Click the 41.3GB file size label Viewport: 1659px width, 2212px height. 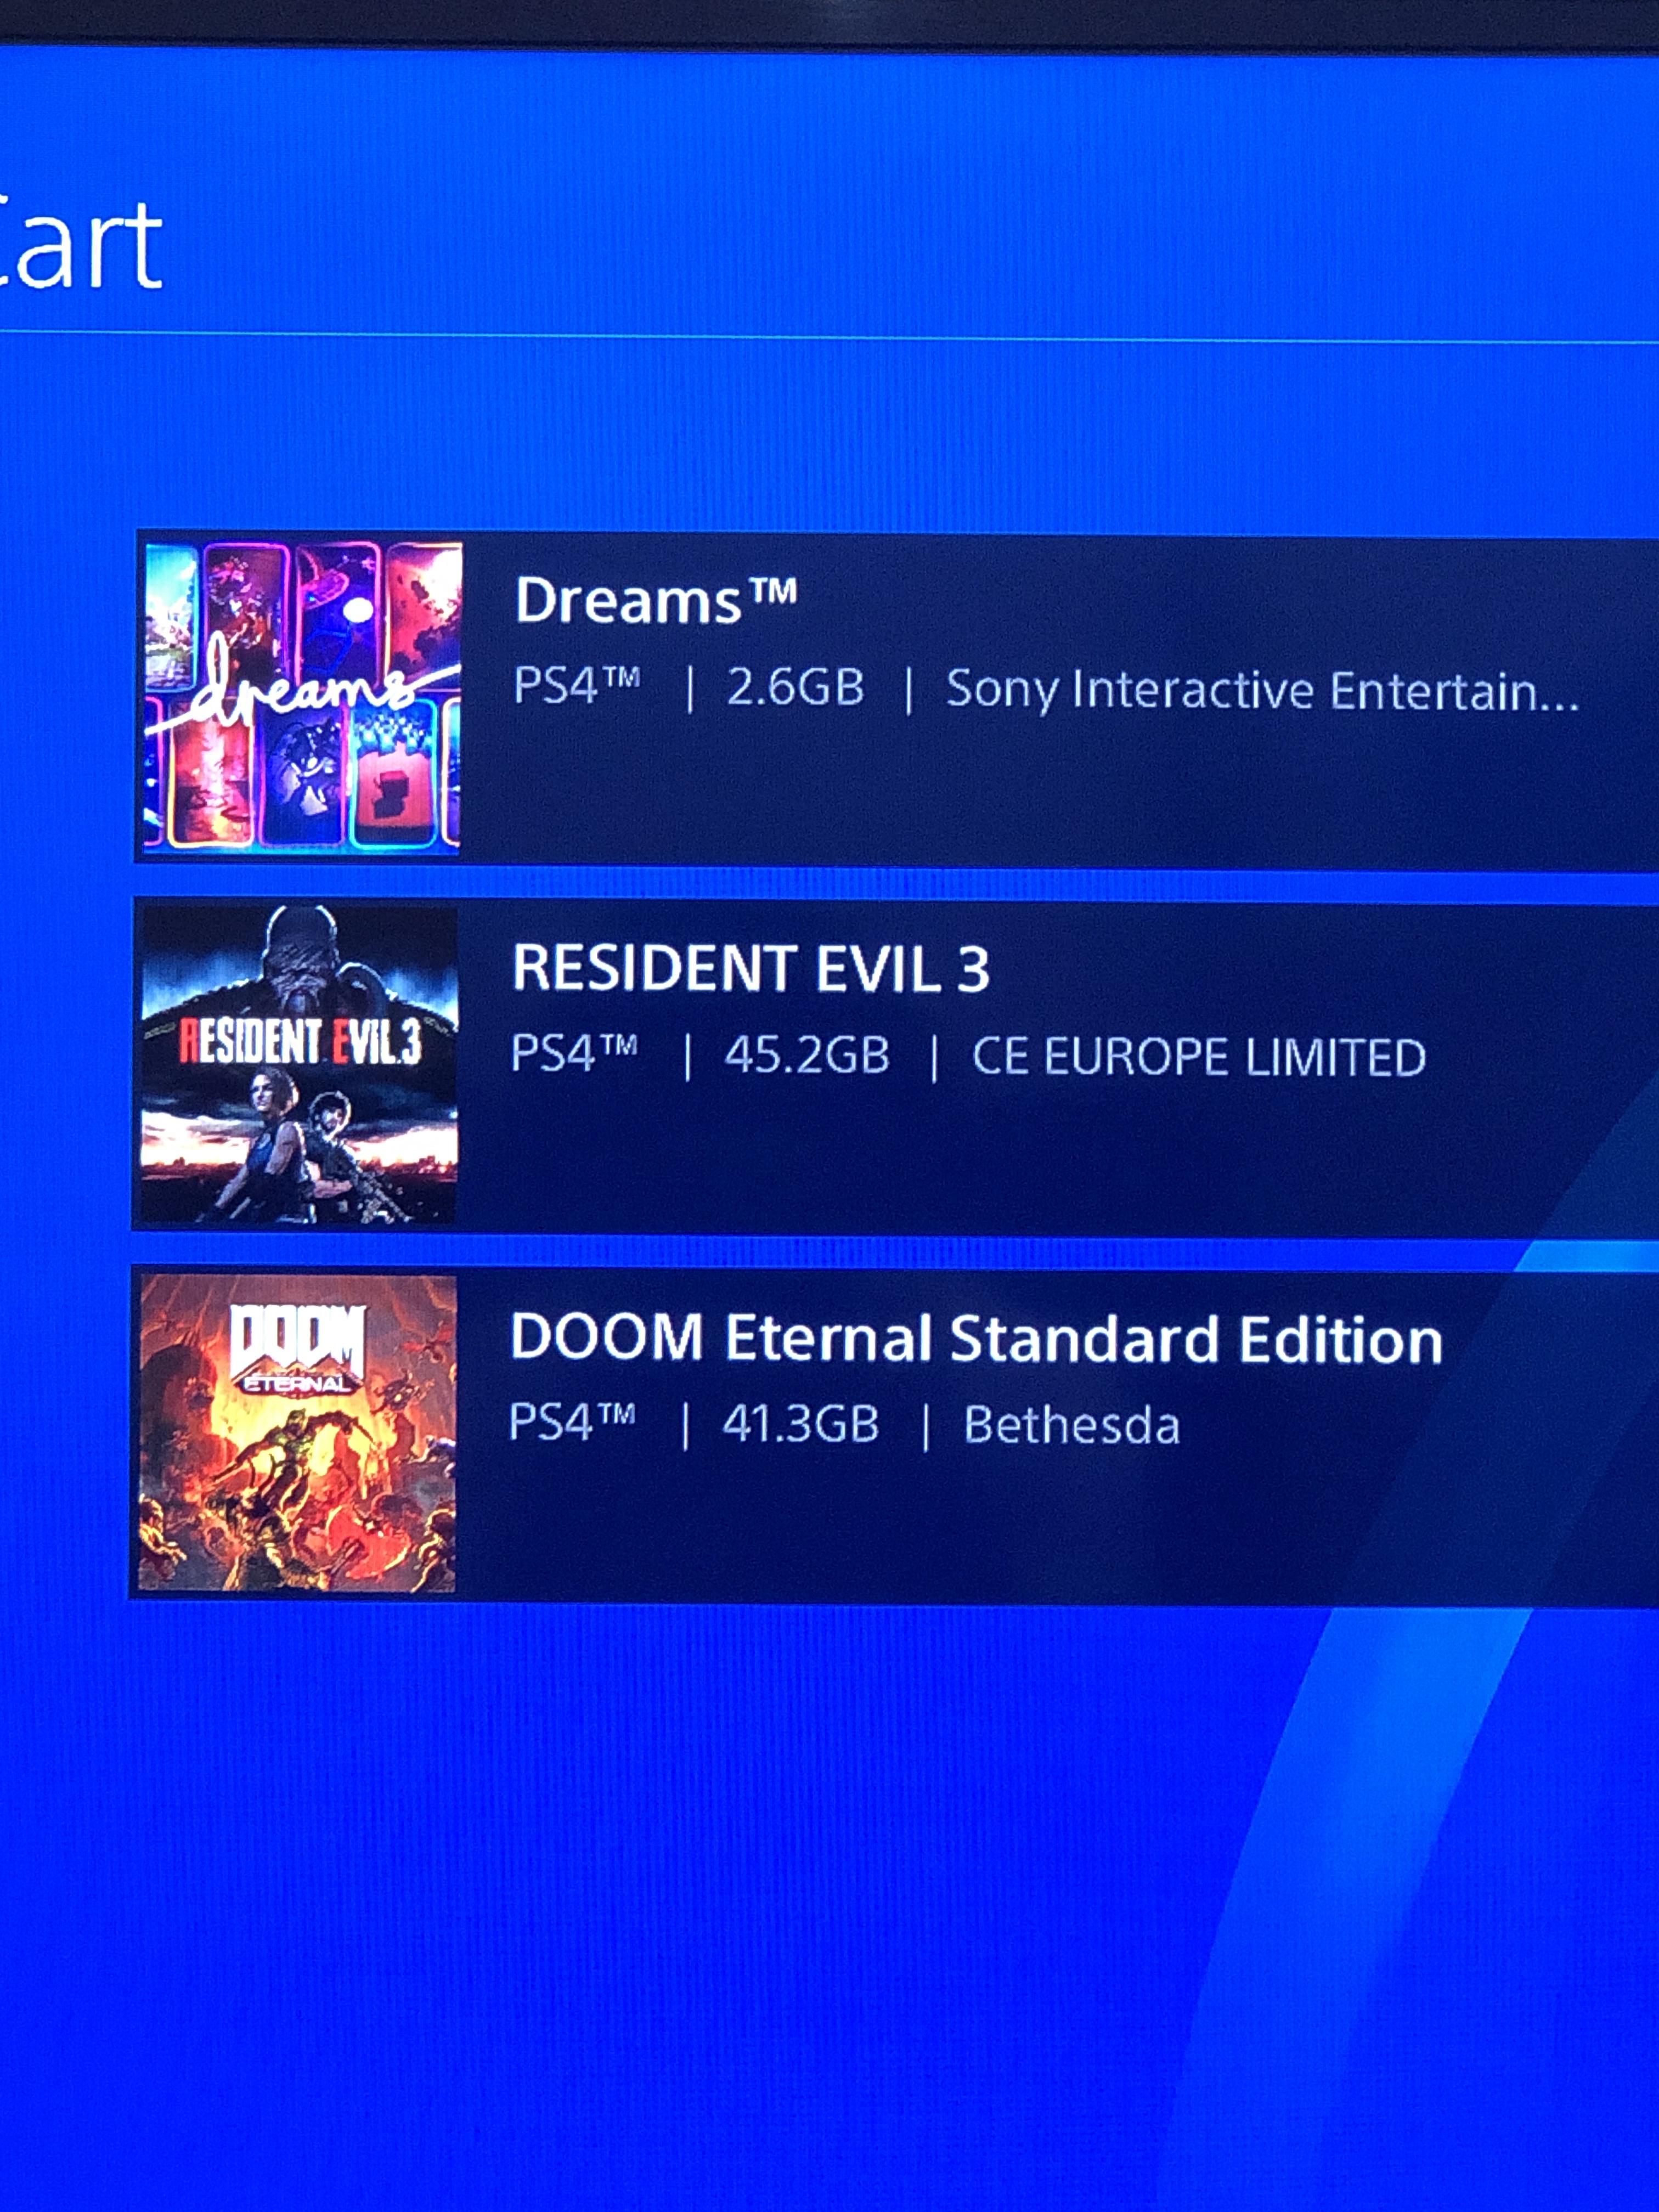801,1423
